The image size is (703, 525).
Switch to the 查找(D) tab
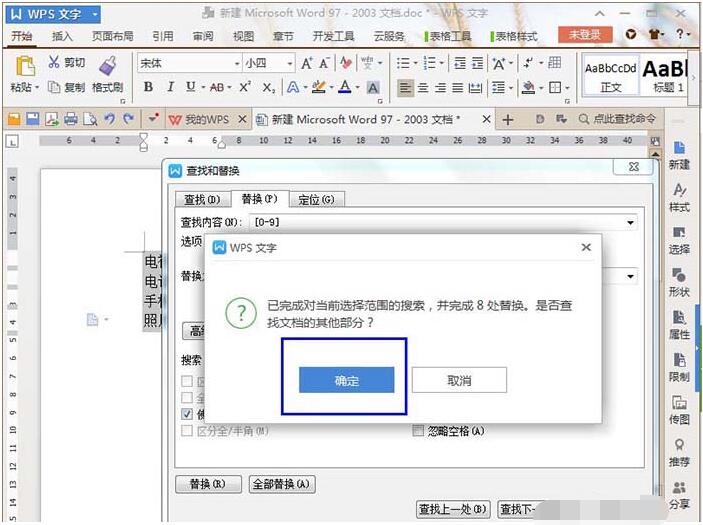coord(202,200)
